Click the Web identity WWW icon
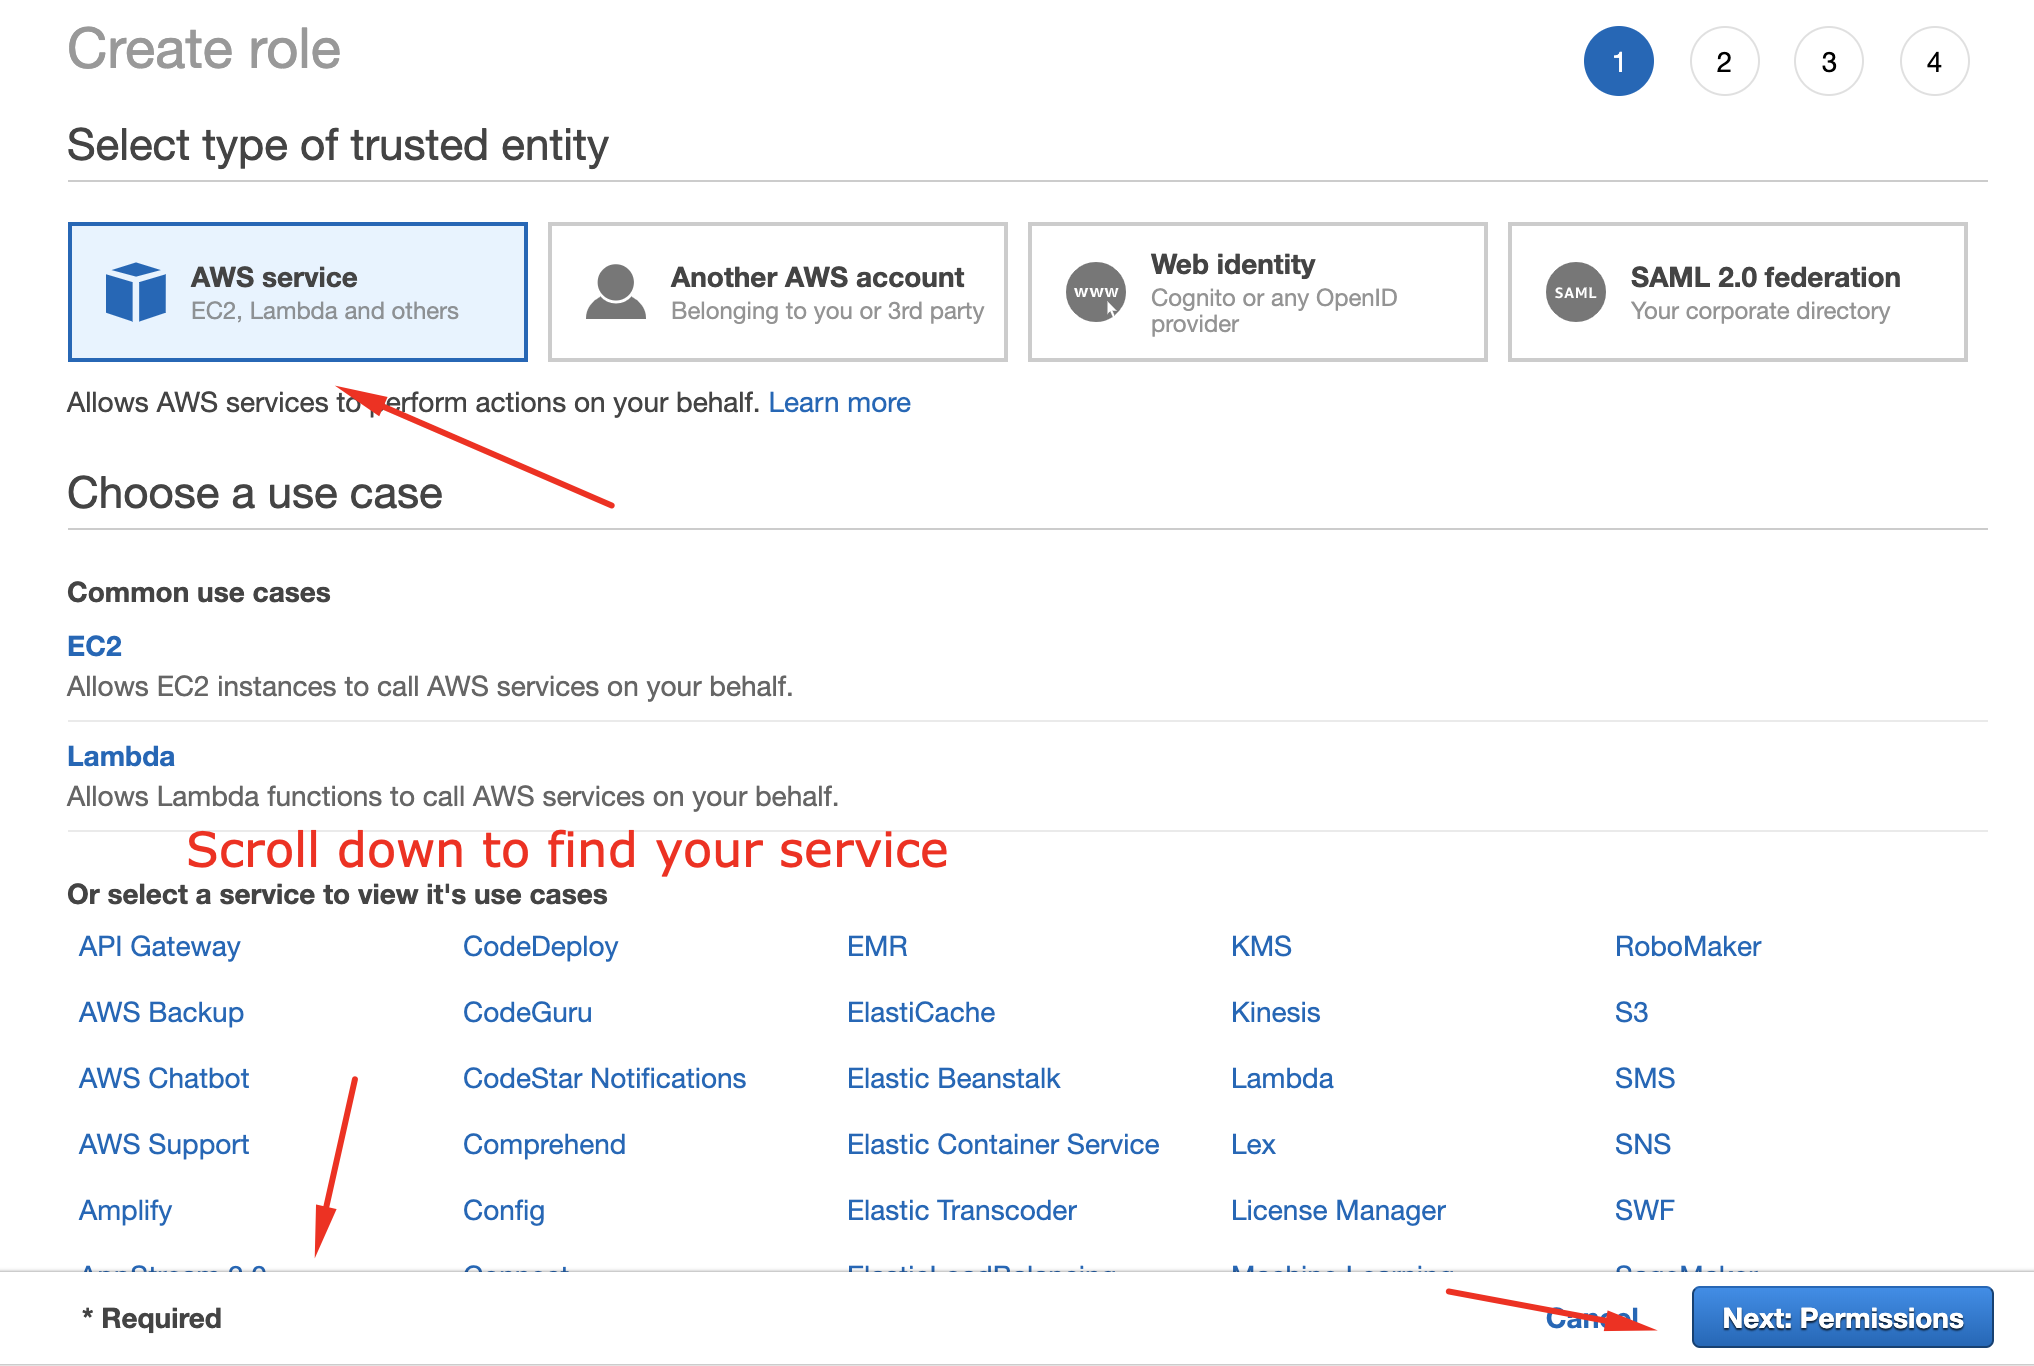 tap(1096, 292)
